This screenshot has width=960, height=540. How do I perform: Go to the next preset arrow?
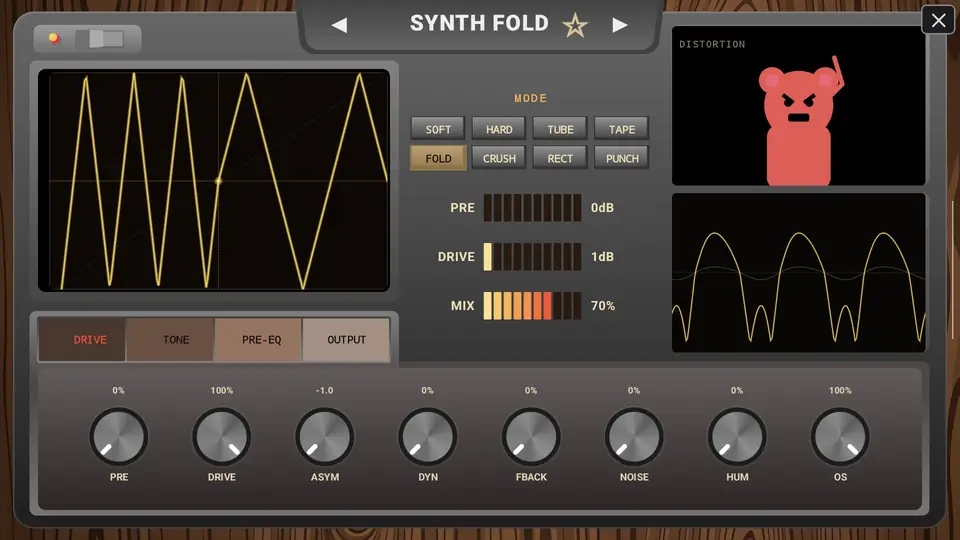620,25
